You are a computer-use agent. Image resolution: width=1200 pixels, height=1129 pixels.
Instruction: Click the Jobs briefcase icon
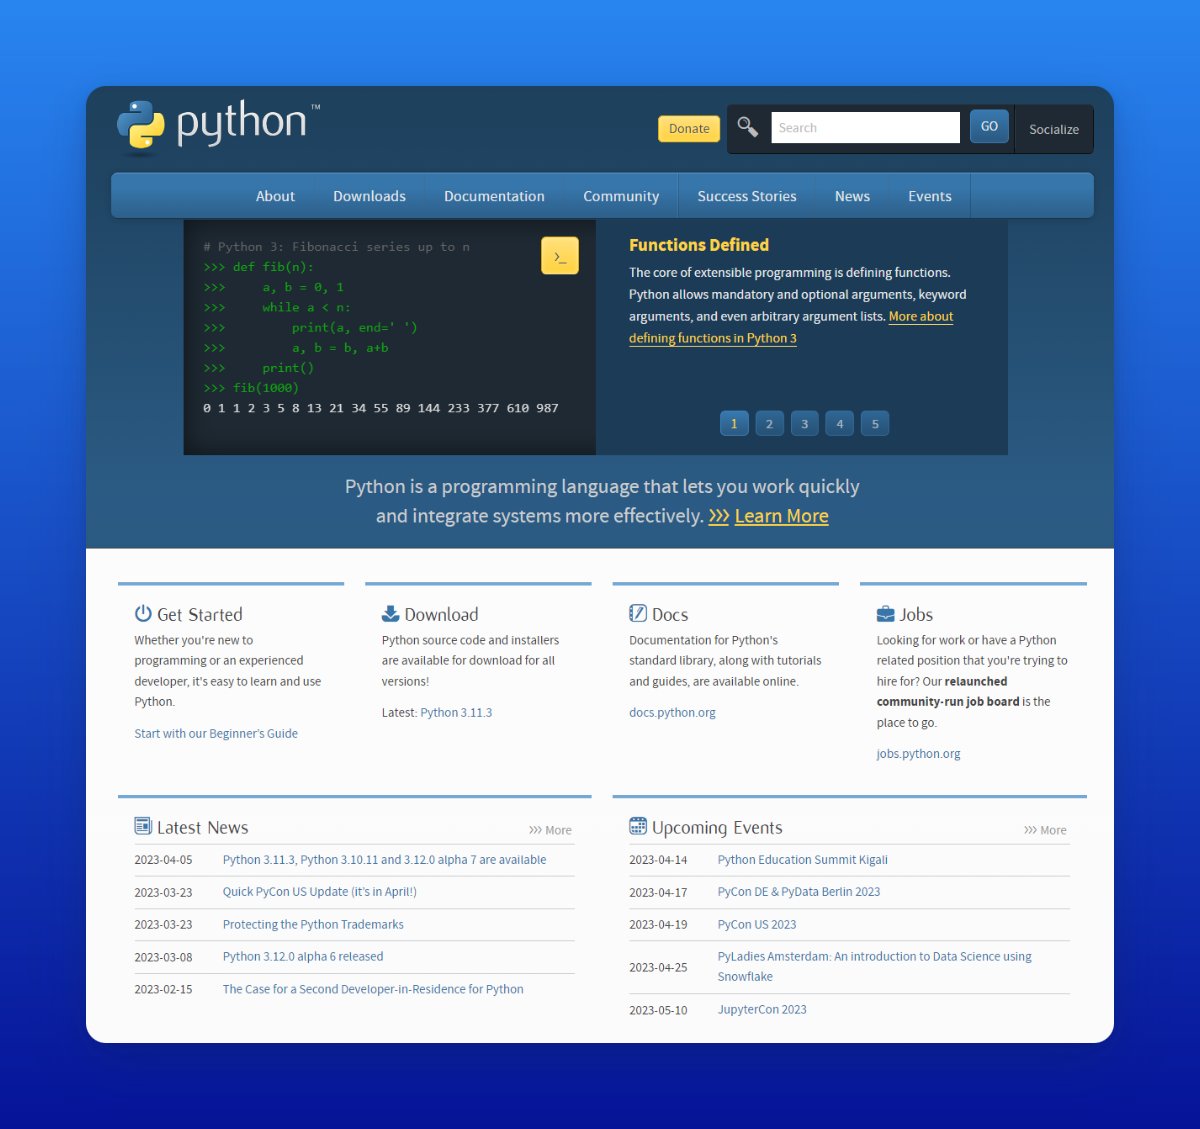tap(885, 613)
